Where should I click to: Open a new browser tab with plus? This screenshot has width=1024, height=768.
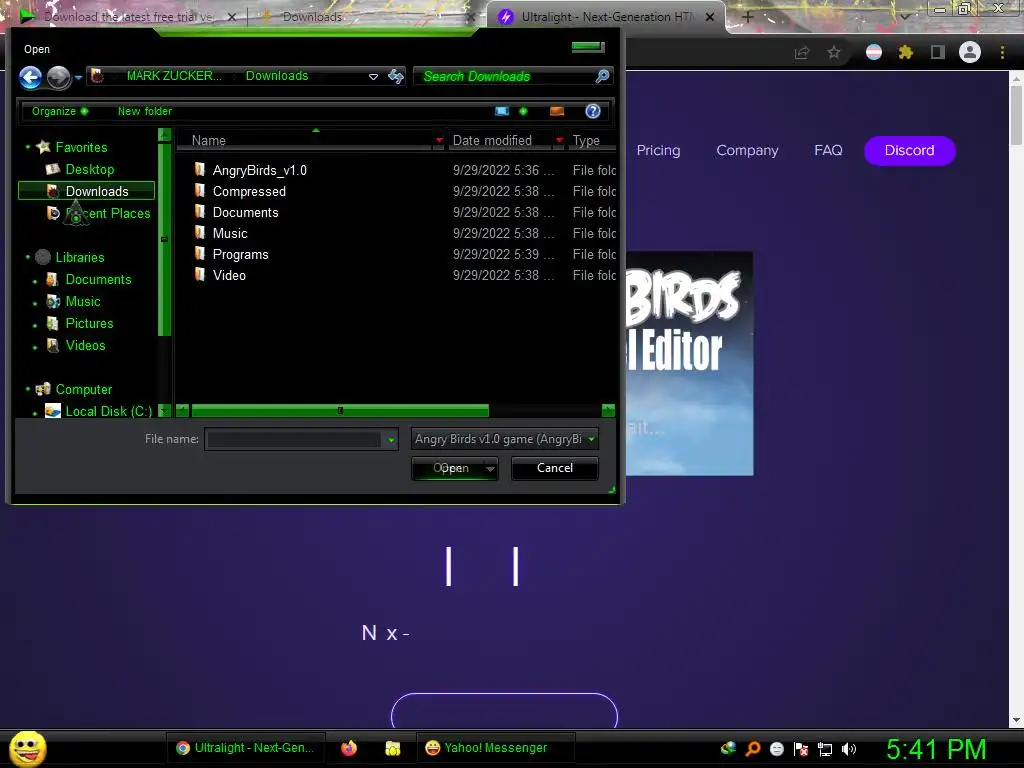click(748, 17)
